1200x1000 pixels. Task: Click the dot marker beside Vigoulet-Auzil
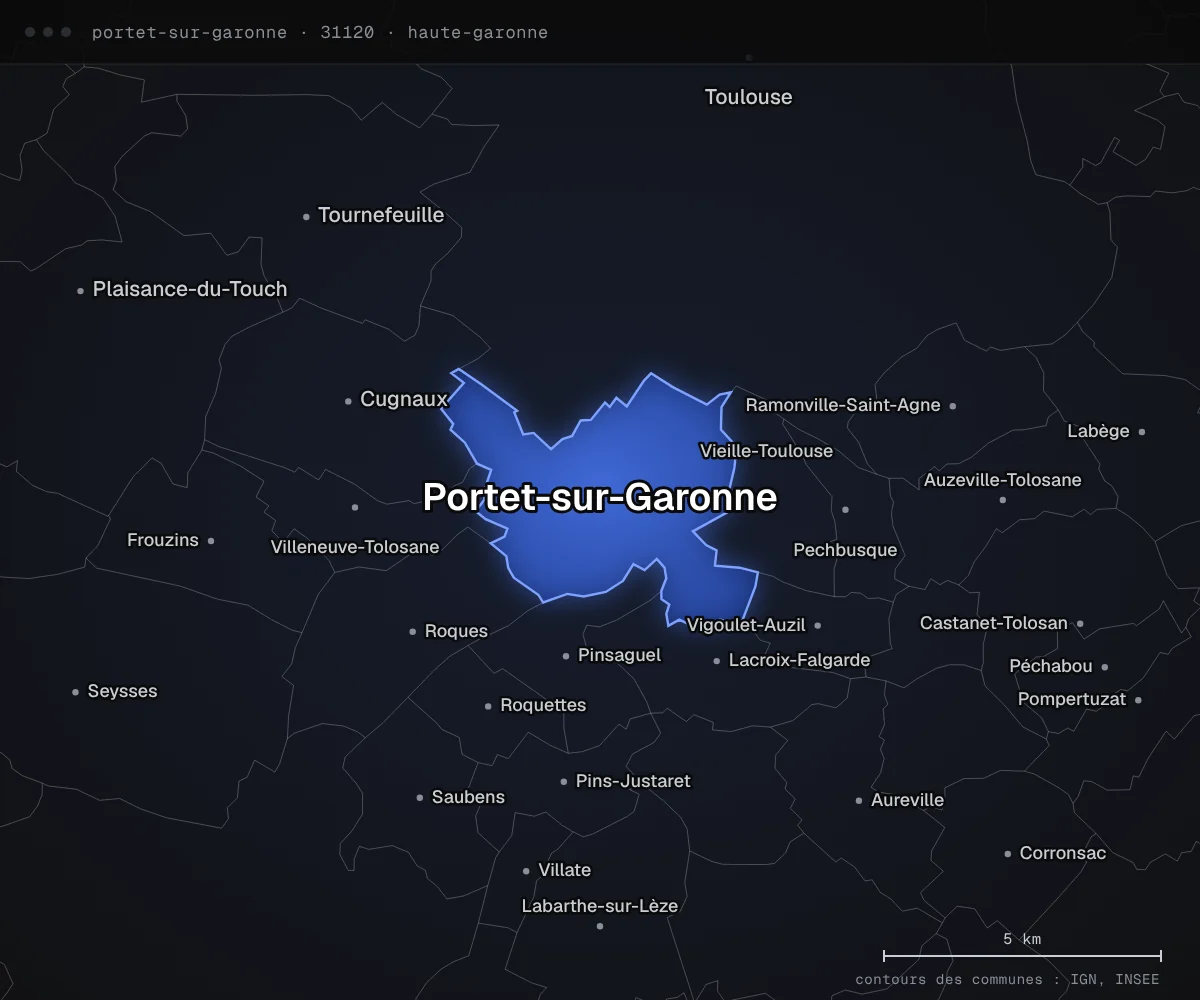pyautogui.click(x=818, y=626)
